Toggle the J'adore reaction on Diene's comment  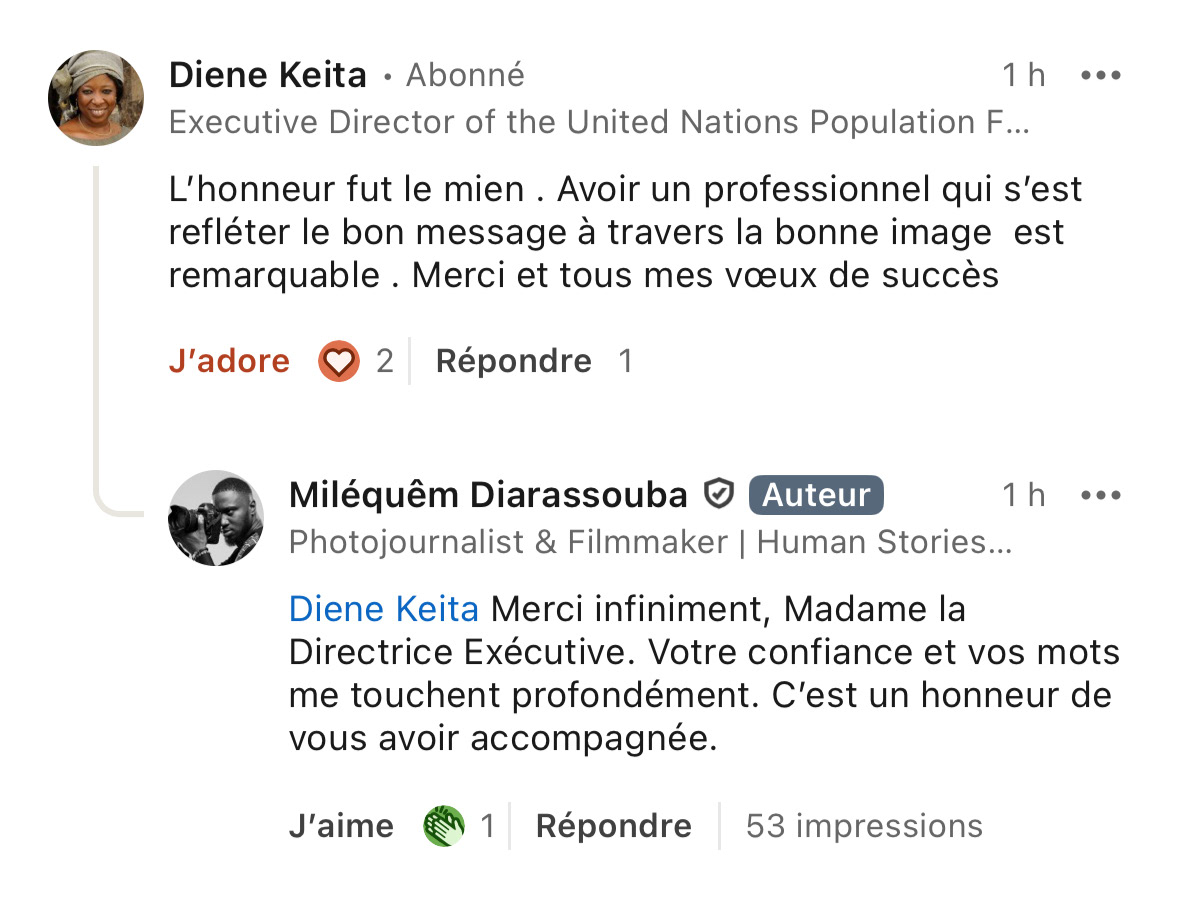tap(229, 361)
